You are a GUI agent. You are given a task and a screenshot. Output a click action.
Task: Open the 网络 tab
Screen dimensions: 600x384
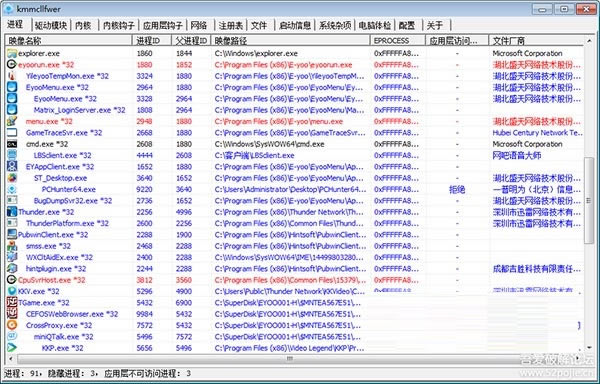(x=199, y=25)
